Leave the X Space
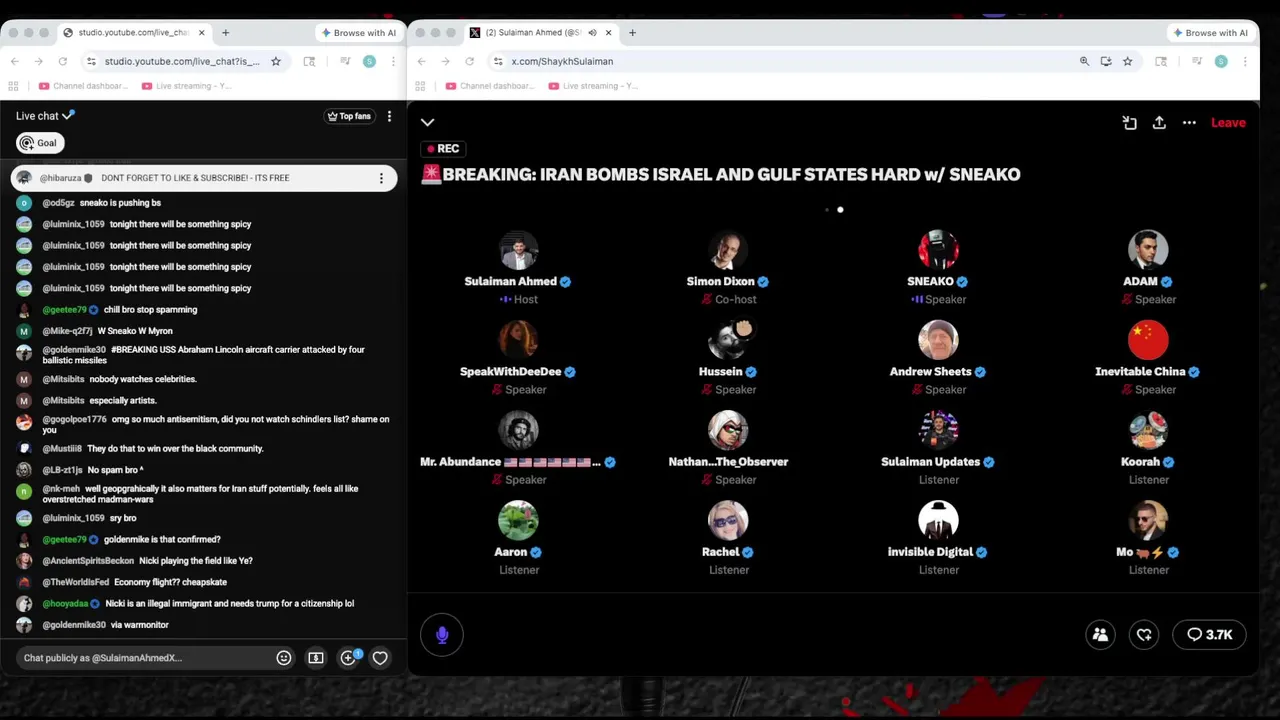The width and height of the screenshot is (1280, 720). point(1228,123)
